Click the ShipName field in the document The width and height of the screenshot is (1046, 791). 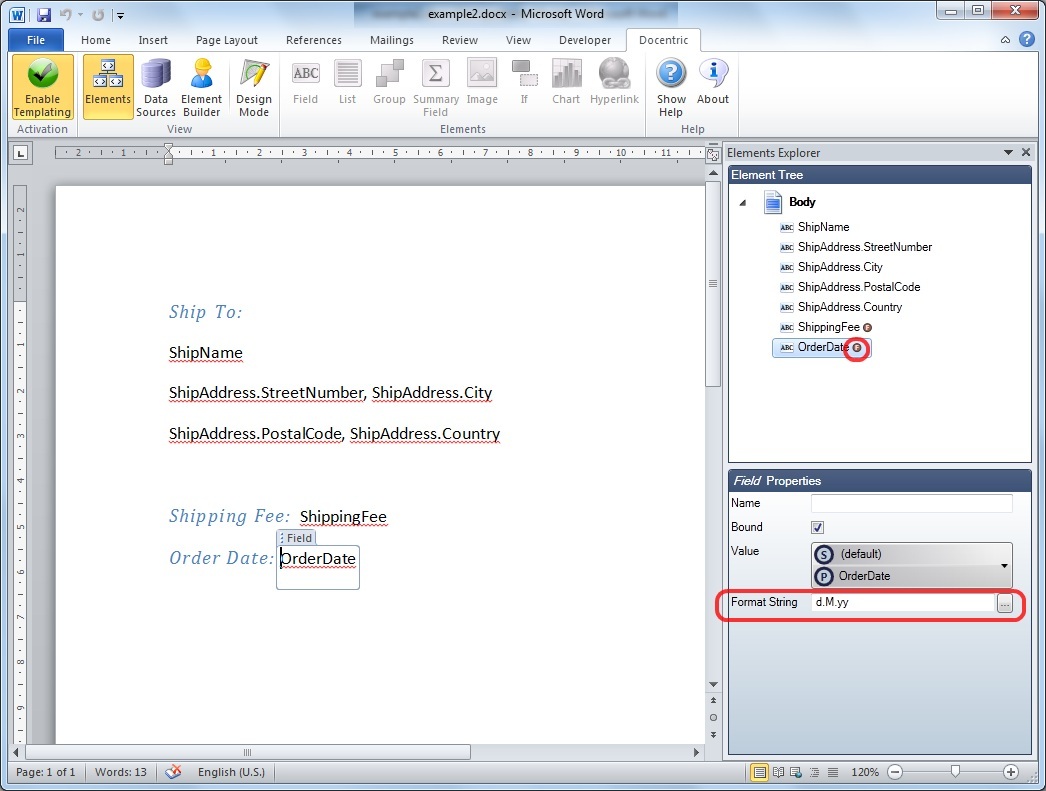[205, 353]
